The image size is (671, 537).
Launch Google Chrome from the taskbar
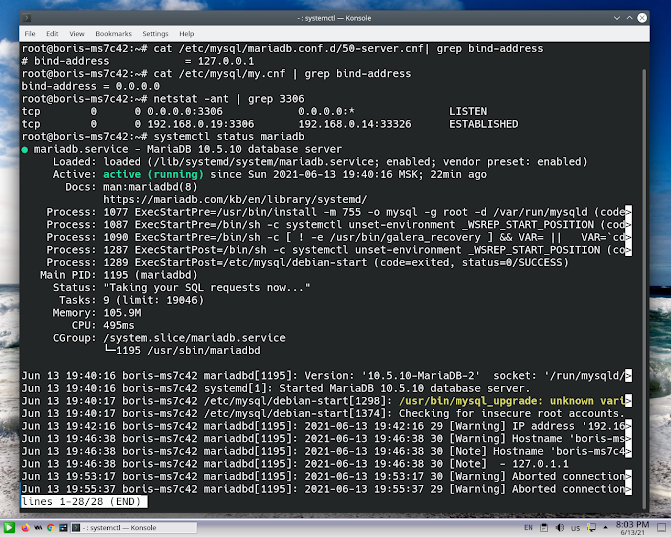coord(50,527)
